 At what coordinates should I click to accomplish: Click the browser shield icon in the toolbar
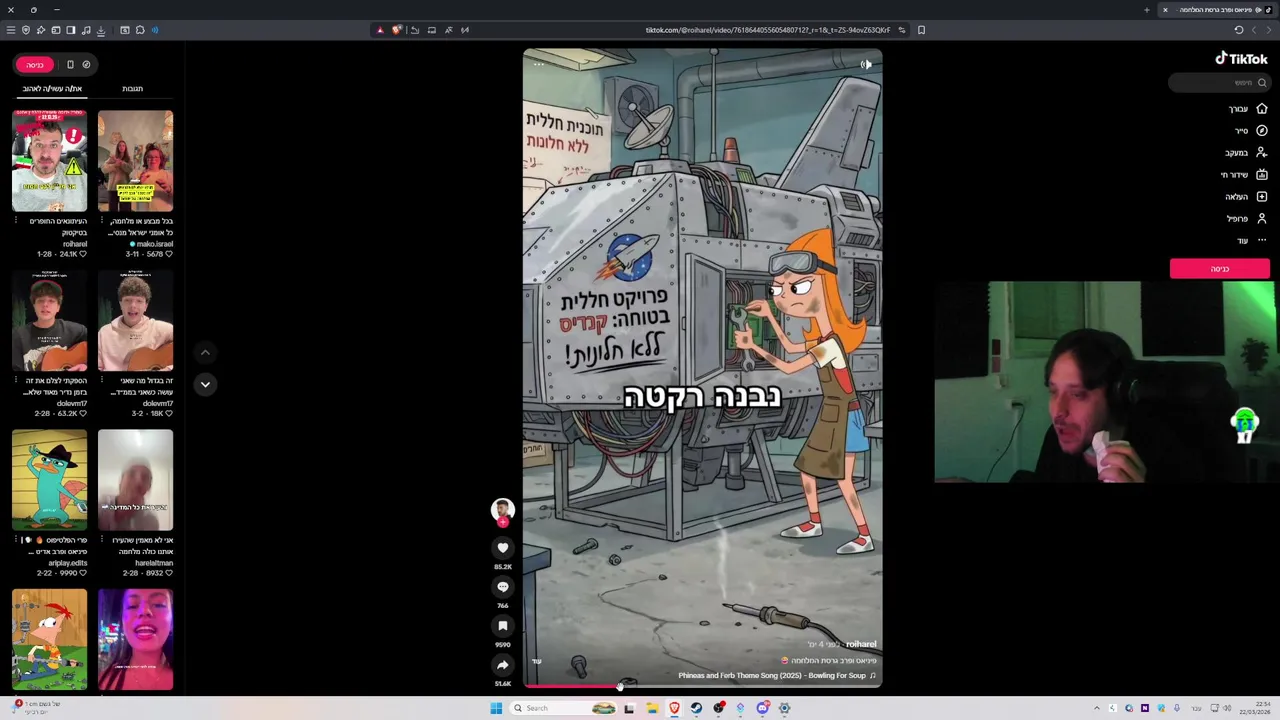click(26, 30)
